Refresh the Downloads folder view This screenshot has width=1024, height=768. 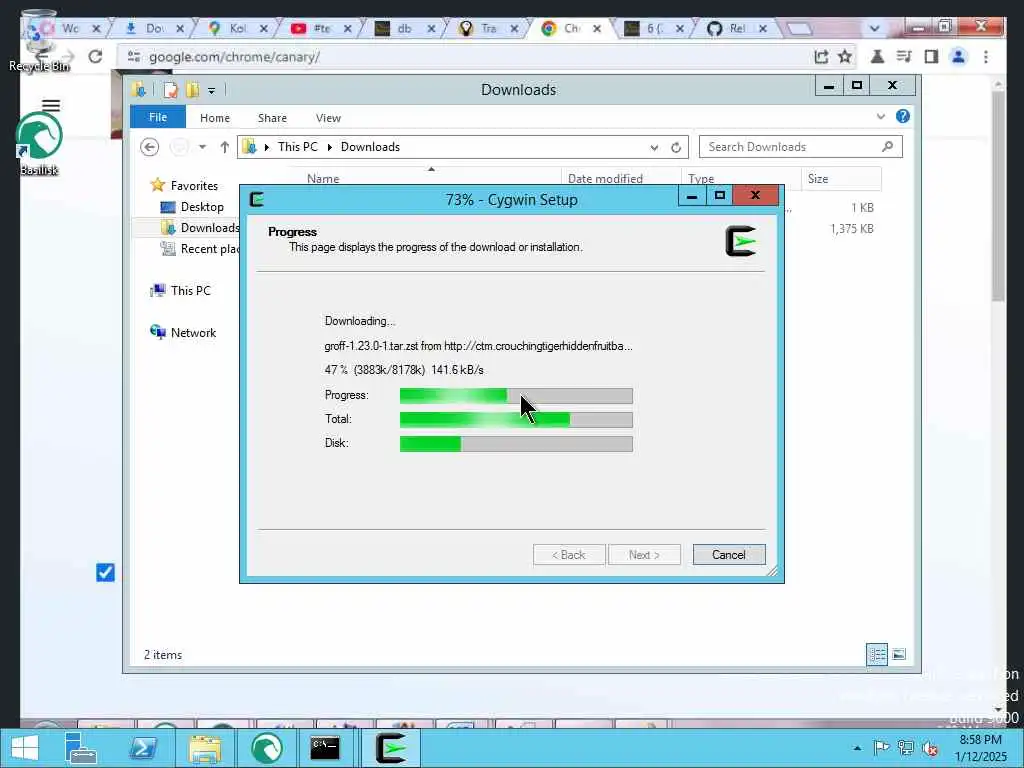pyautogui.click(x=676, y=148)
